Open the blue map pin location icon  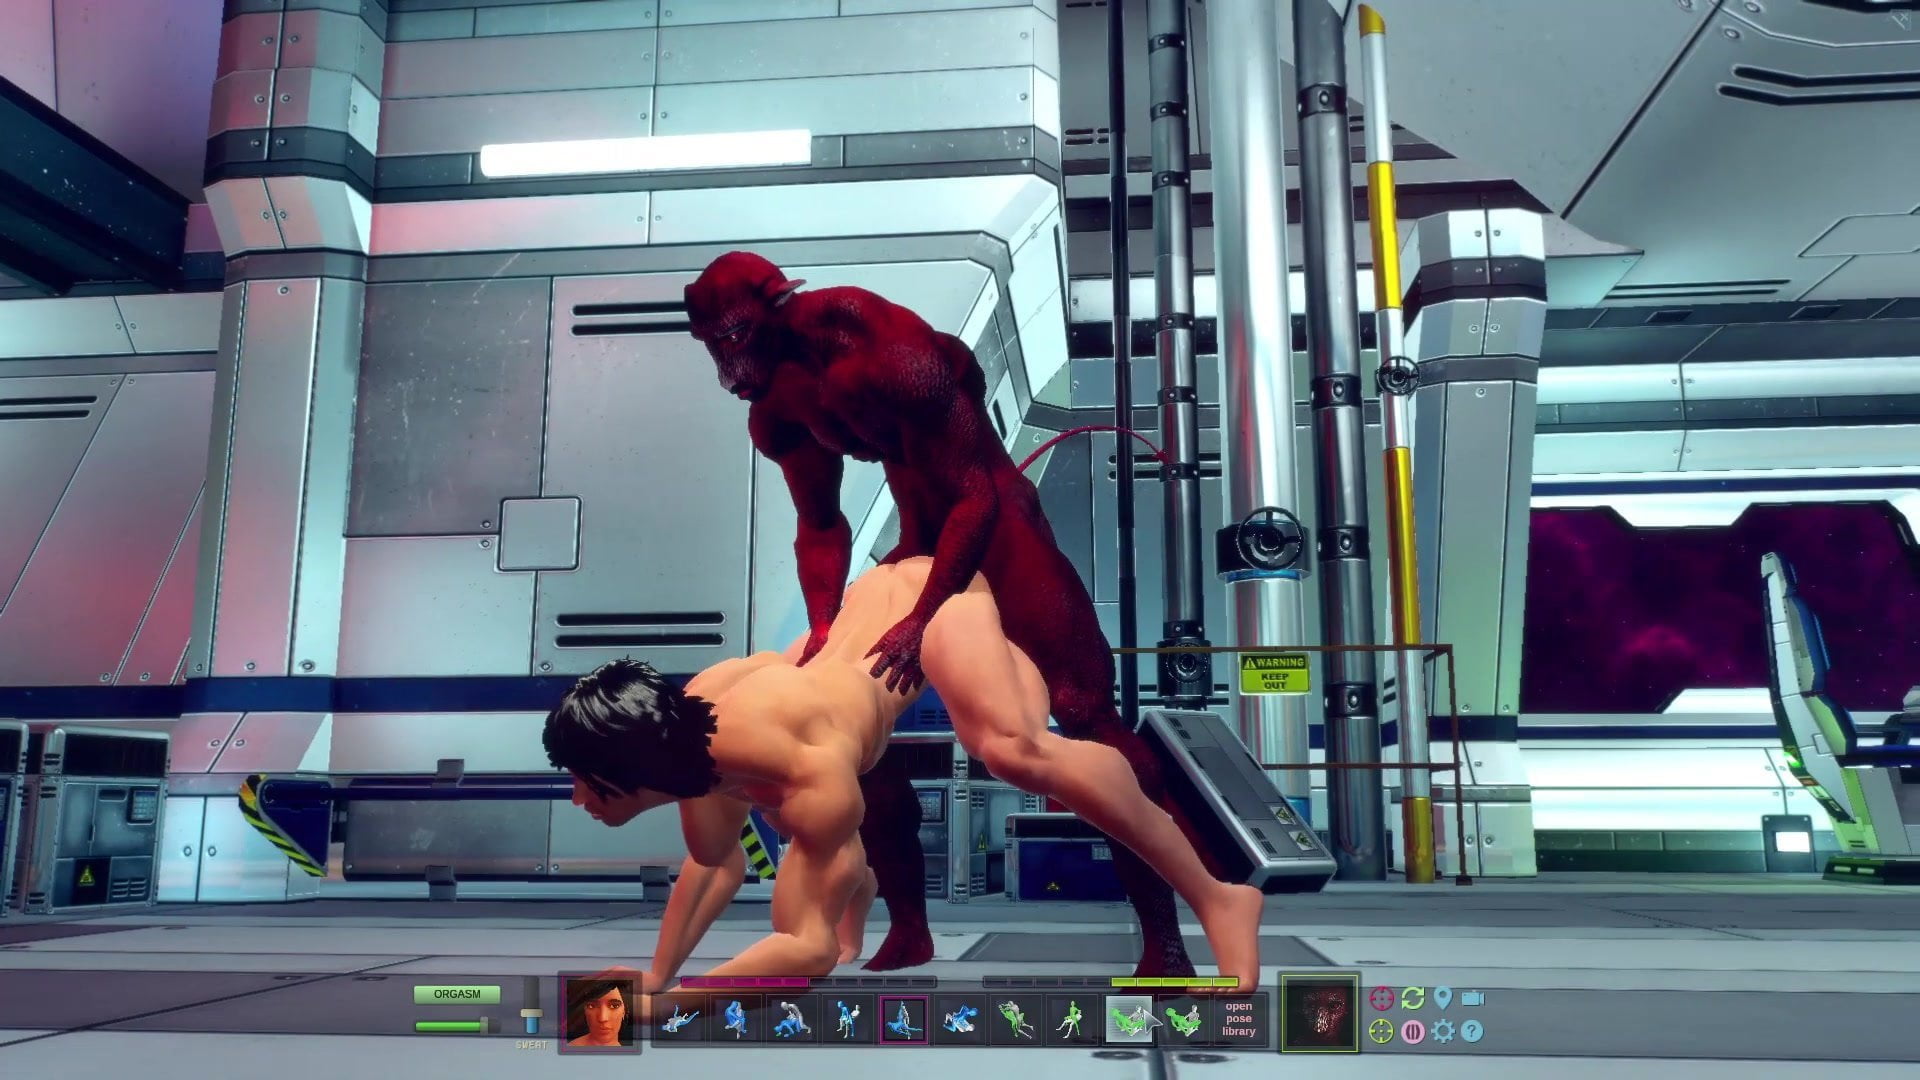tap(1442, 998)
